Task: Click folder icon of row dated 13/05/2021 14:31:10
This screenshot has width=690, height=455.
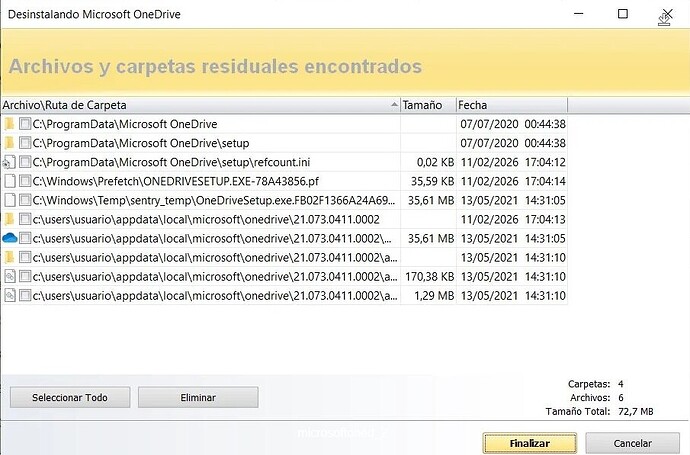Action: [x=9, y=257]
